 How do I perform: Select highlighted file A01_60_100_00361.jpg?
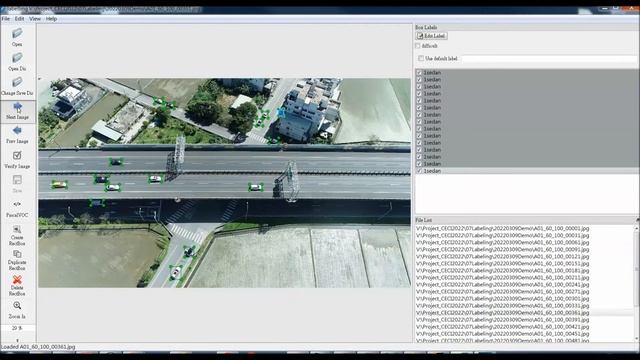point(502,313)
